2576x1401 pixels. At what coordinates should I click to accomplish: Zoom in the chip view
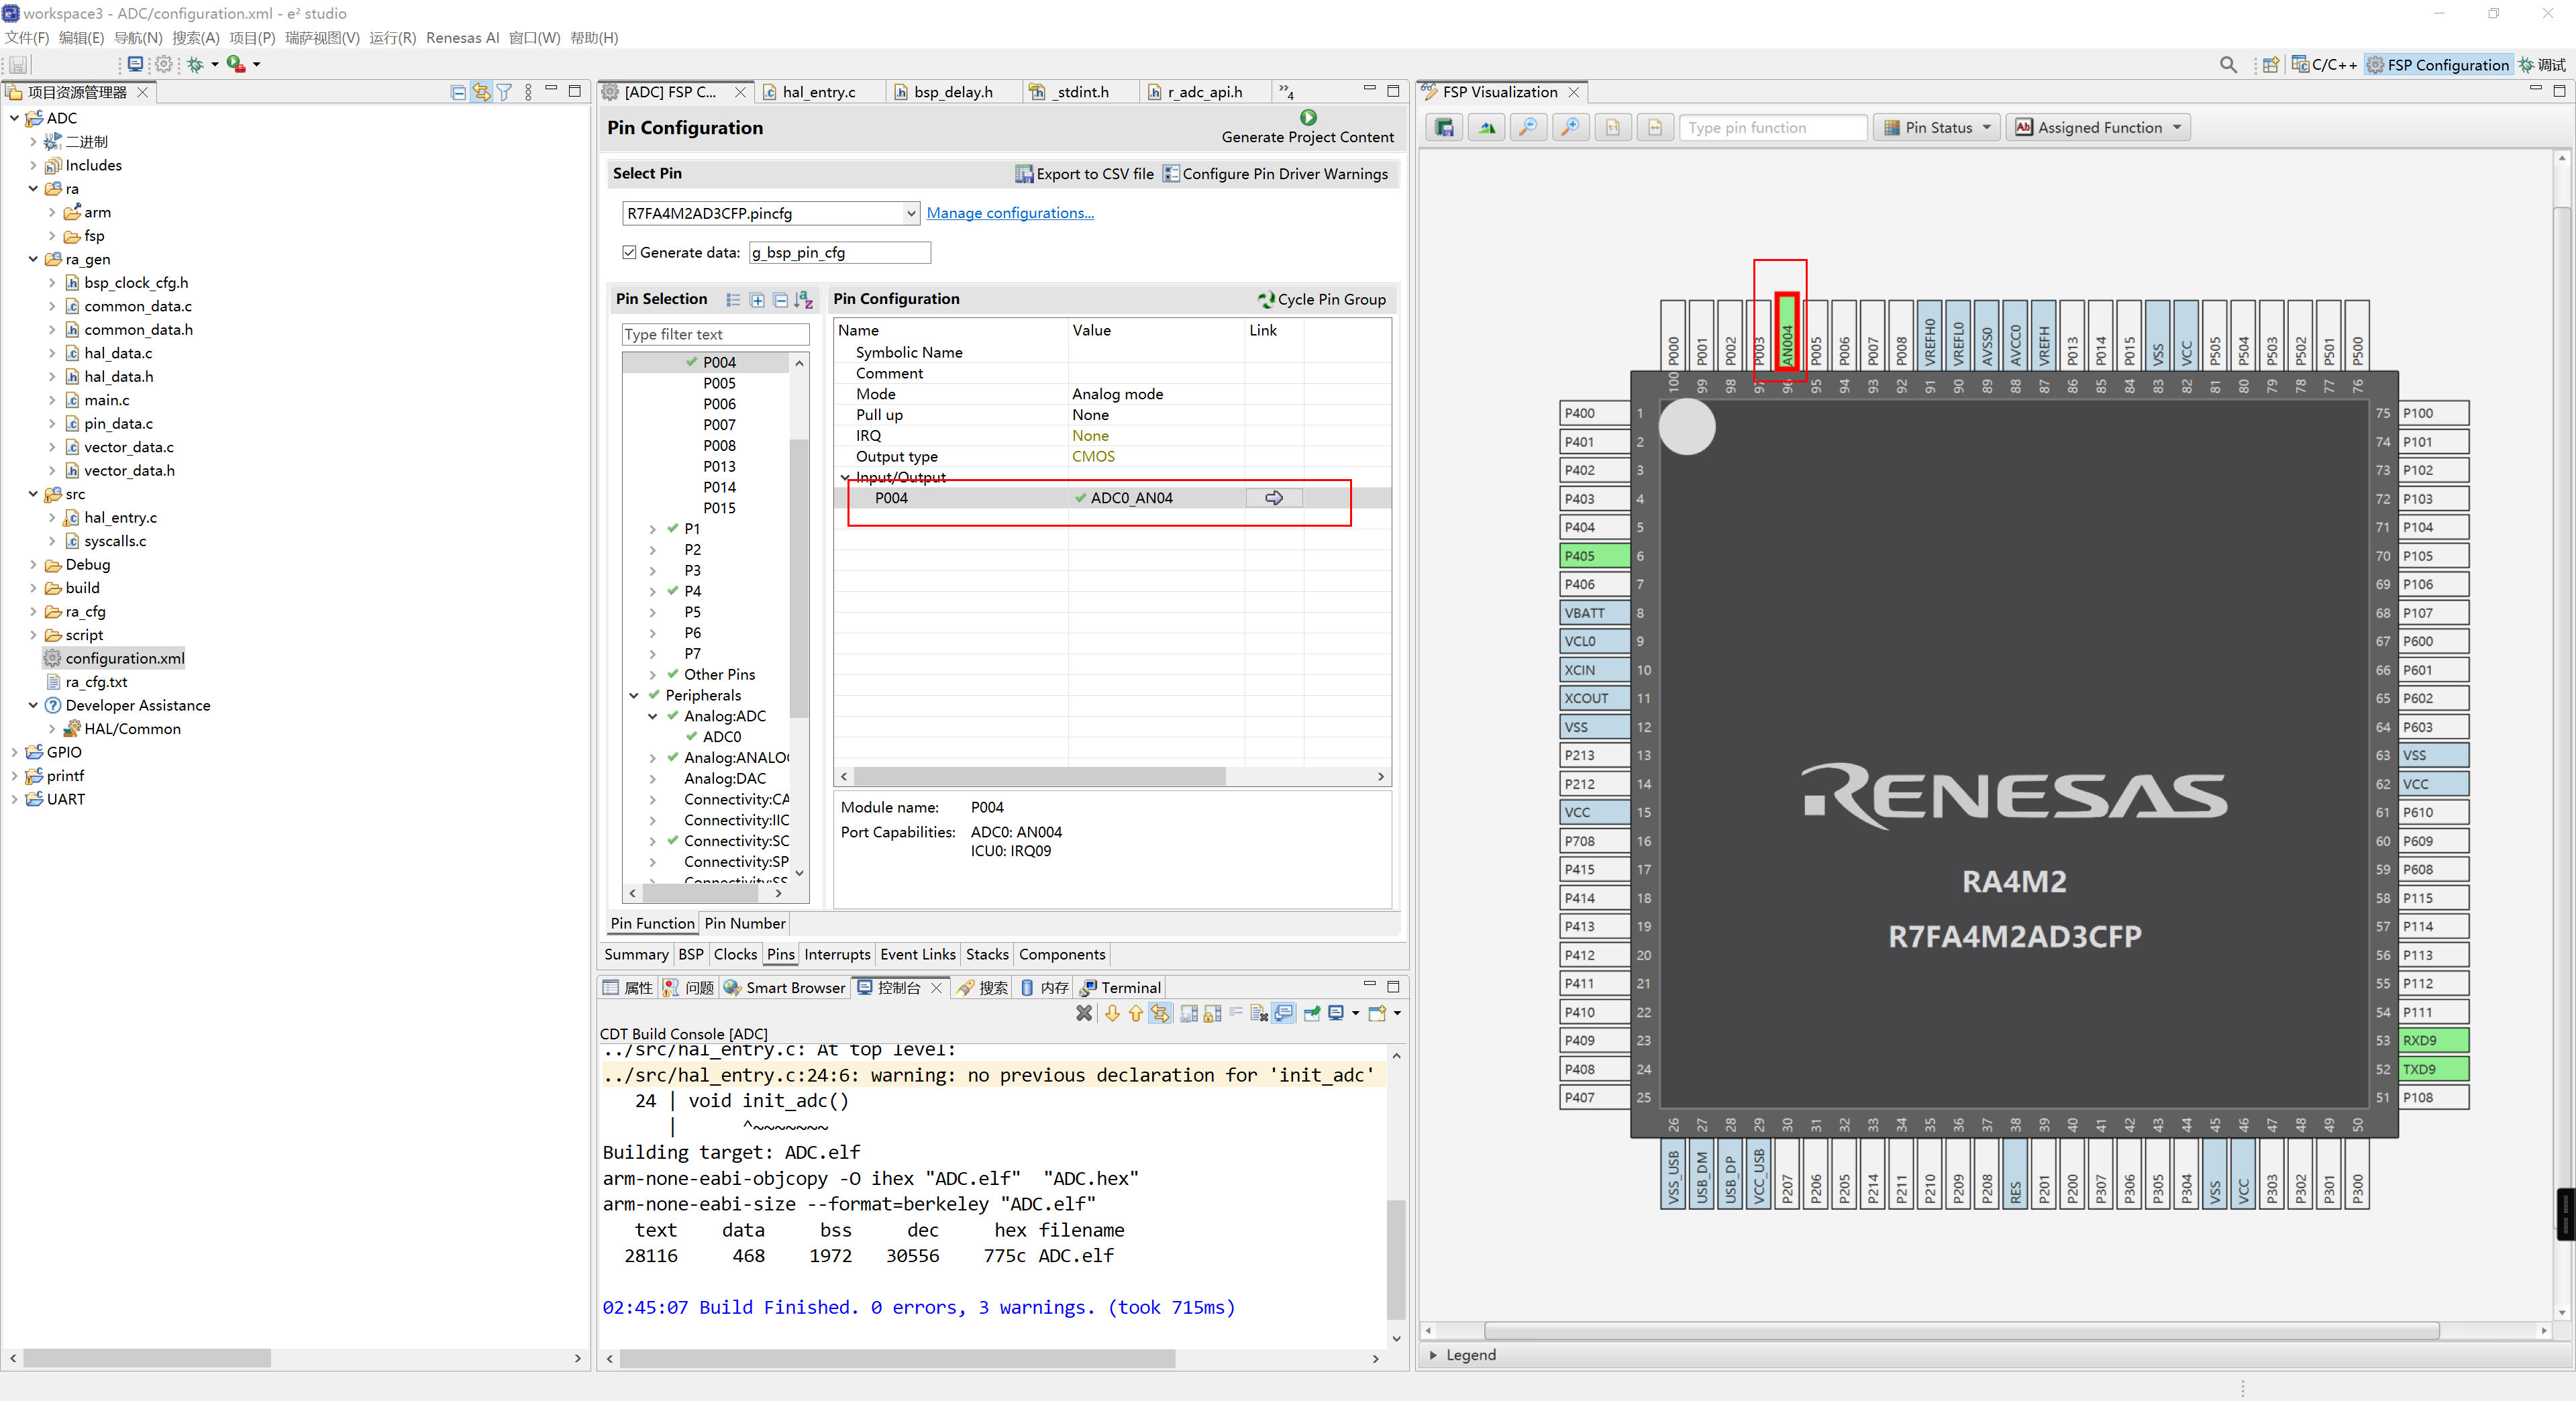point(1571,128)
